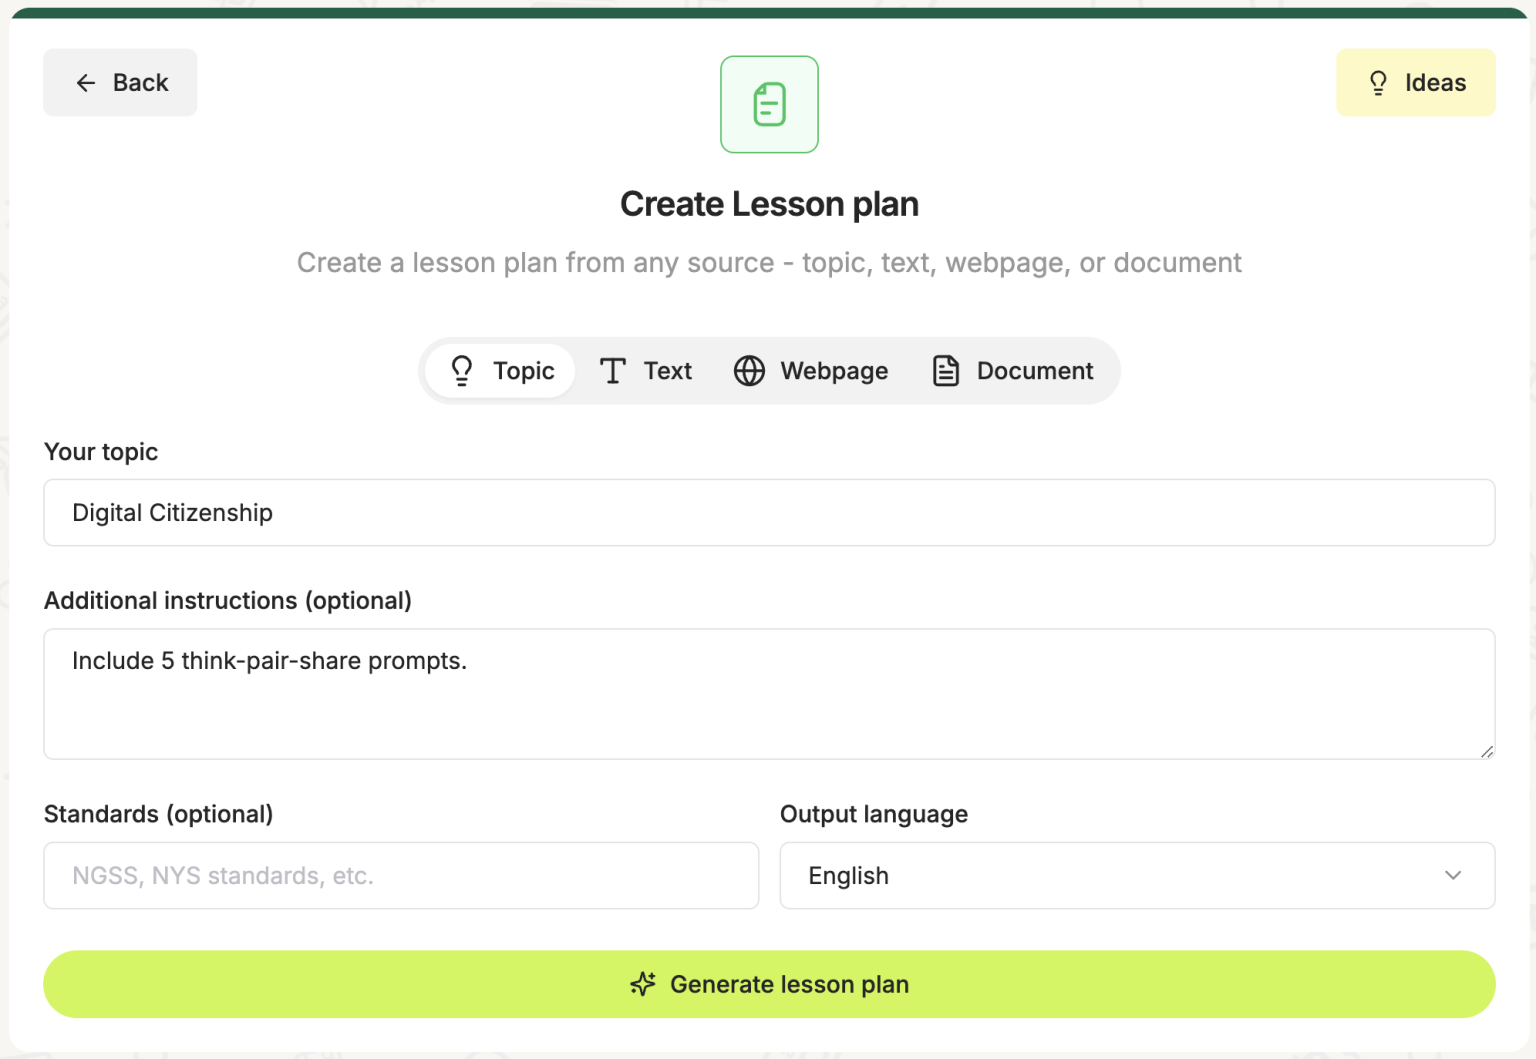The width and height of the screenshot is (1536, 1059).
Task: Select the T icon for Text input
Action: (612, 370)
